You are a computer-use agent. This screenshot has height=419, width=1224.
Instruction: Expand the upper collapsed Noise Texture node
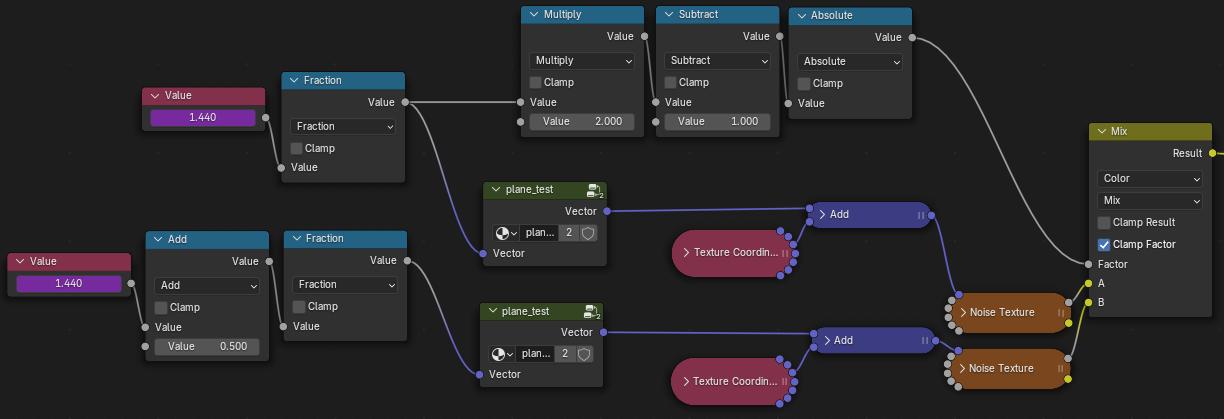(962, 312)
